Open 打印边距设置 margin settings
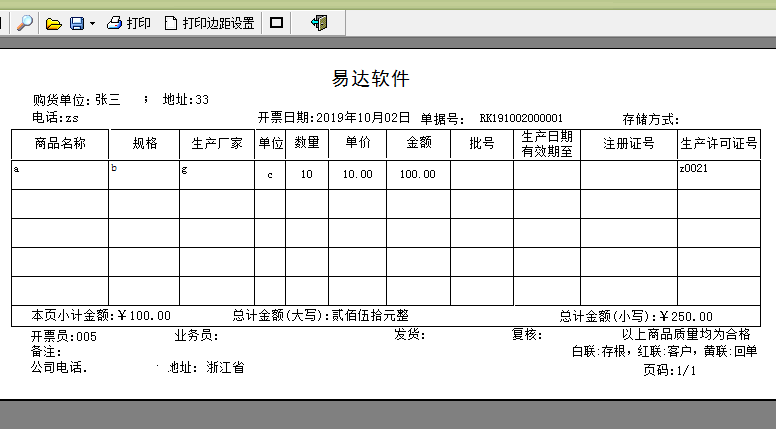This screenshot has width=776, height=429. tap(209, 23)
